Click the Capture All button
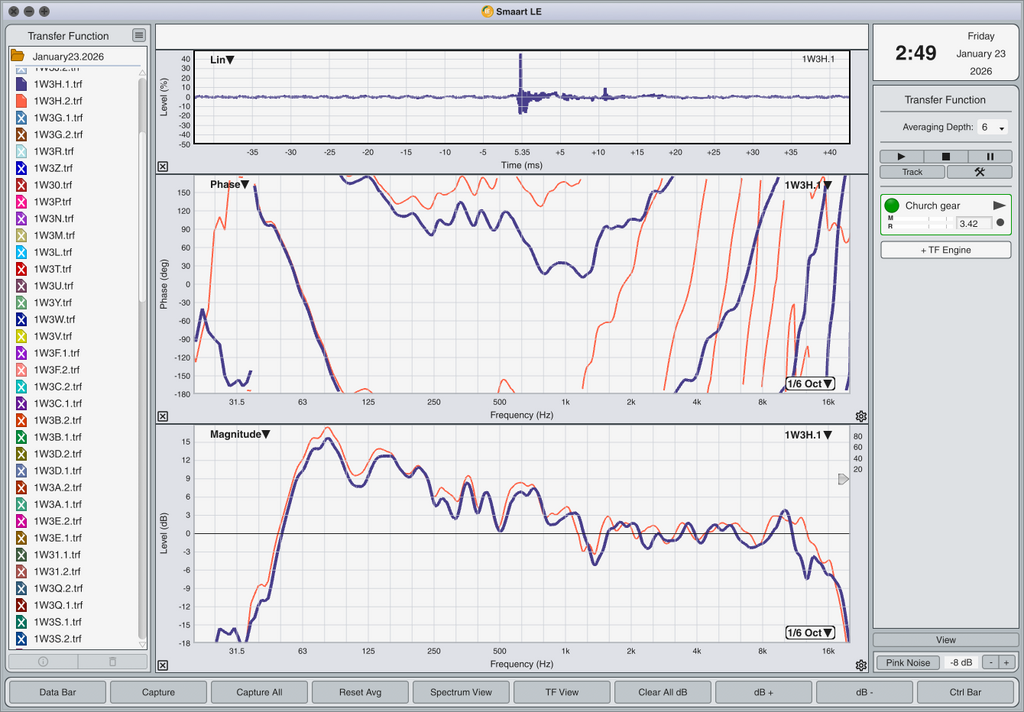Image resolution: width=1024 pixels, height=712 pixels. point(259,692)
